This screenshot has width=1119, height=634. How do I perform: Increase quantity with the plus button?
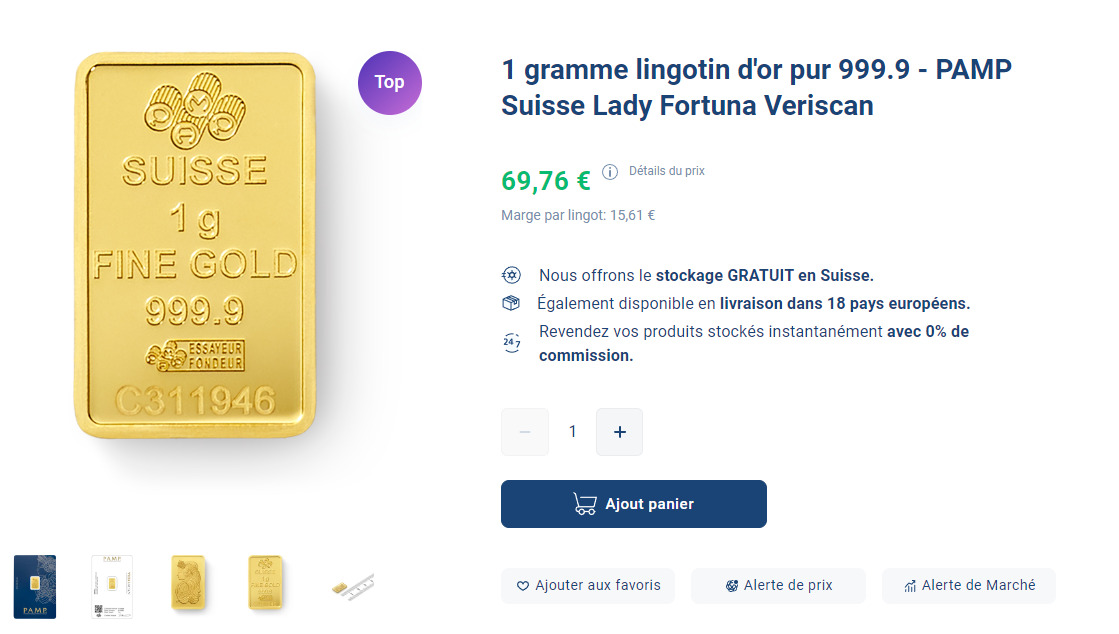click(619, 431)
